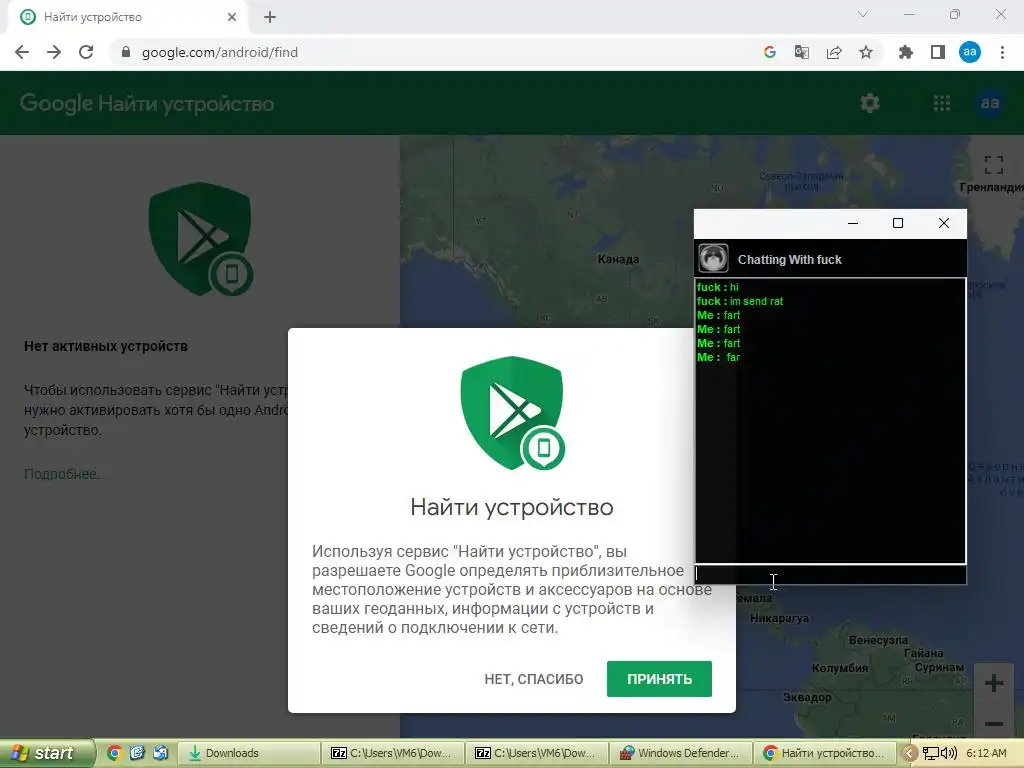This screenshot has height=768, width=1024.
Task: Minimize the chat window
Action: click(852, 223)
